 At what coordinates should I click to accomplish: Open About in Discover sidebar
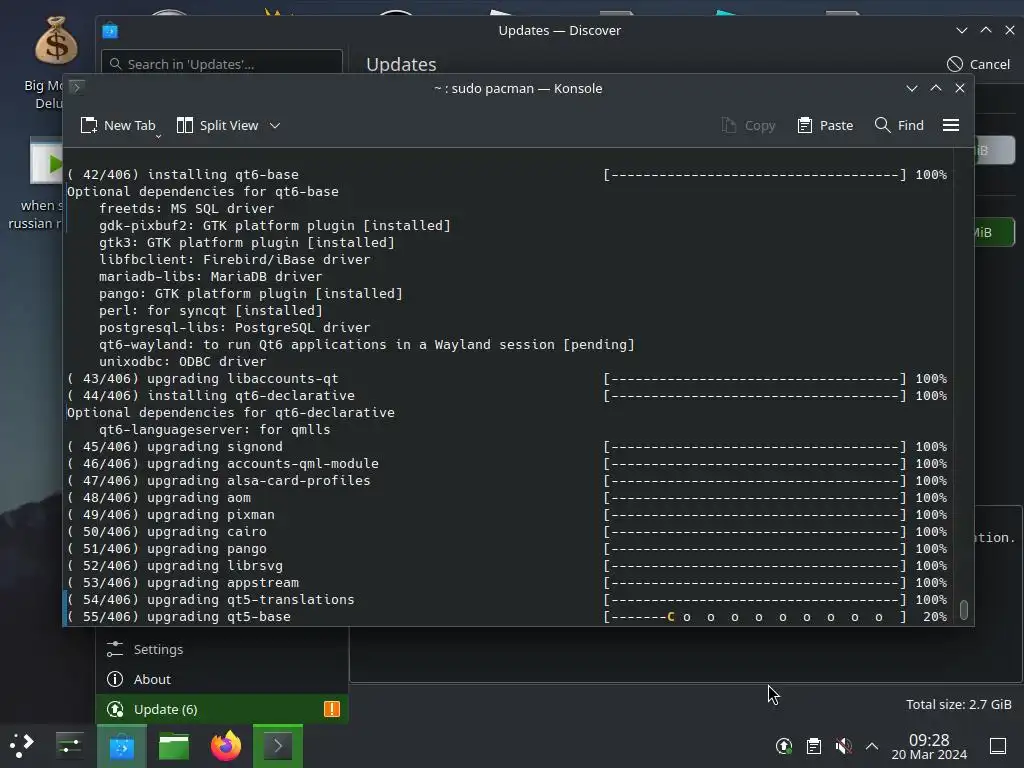pyautogui.click(x=222, y=679)
